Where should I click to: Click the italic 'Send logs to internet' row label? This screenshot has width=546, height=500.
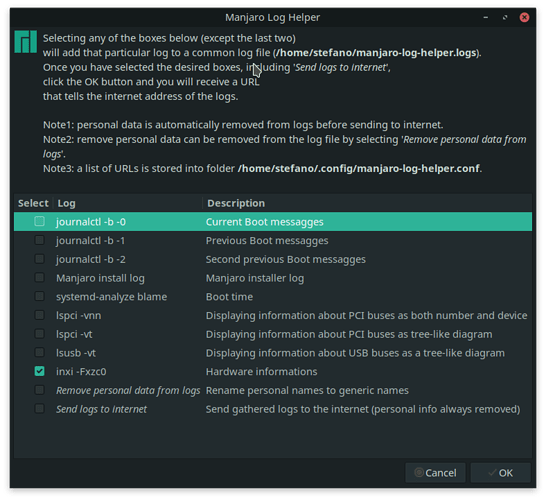pyautogui.click(x=101, y=409)
